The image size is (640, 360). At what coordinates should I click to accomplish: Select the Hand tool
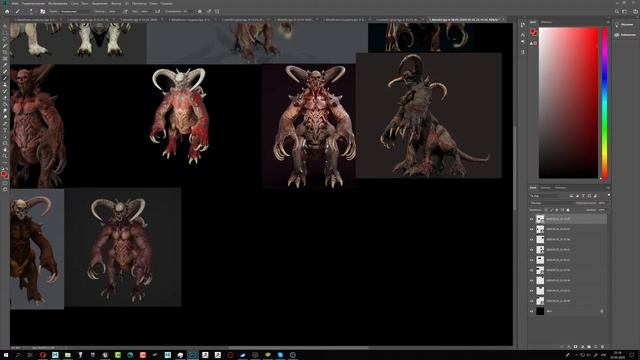tap(5, 150)
